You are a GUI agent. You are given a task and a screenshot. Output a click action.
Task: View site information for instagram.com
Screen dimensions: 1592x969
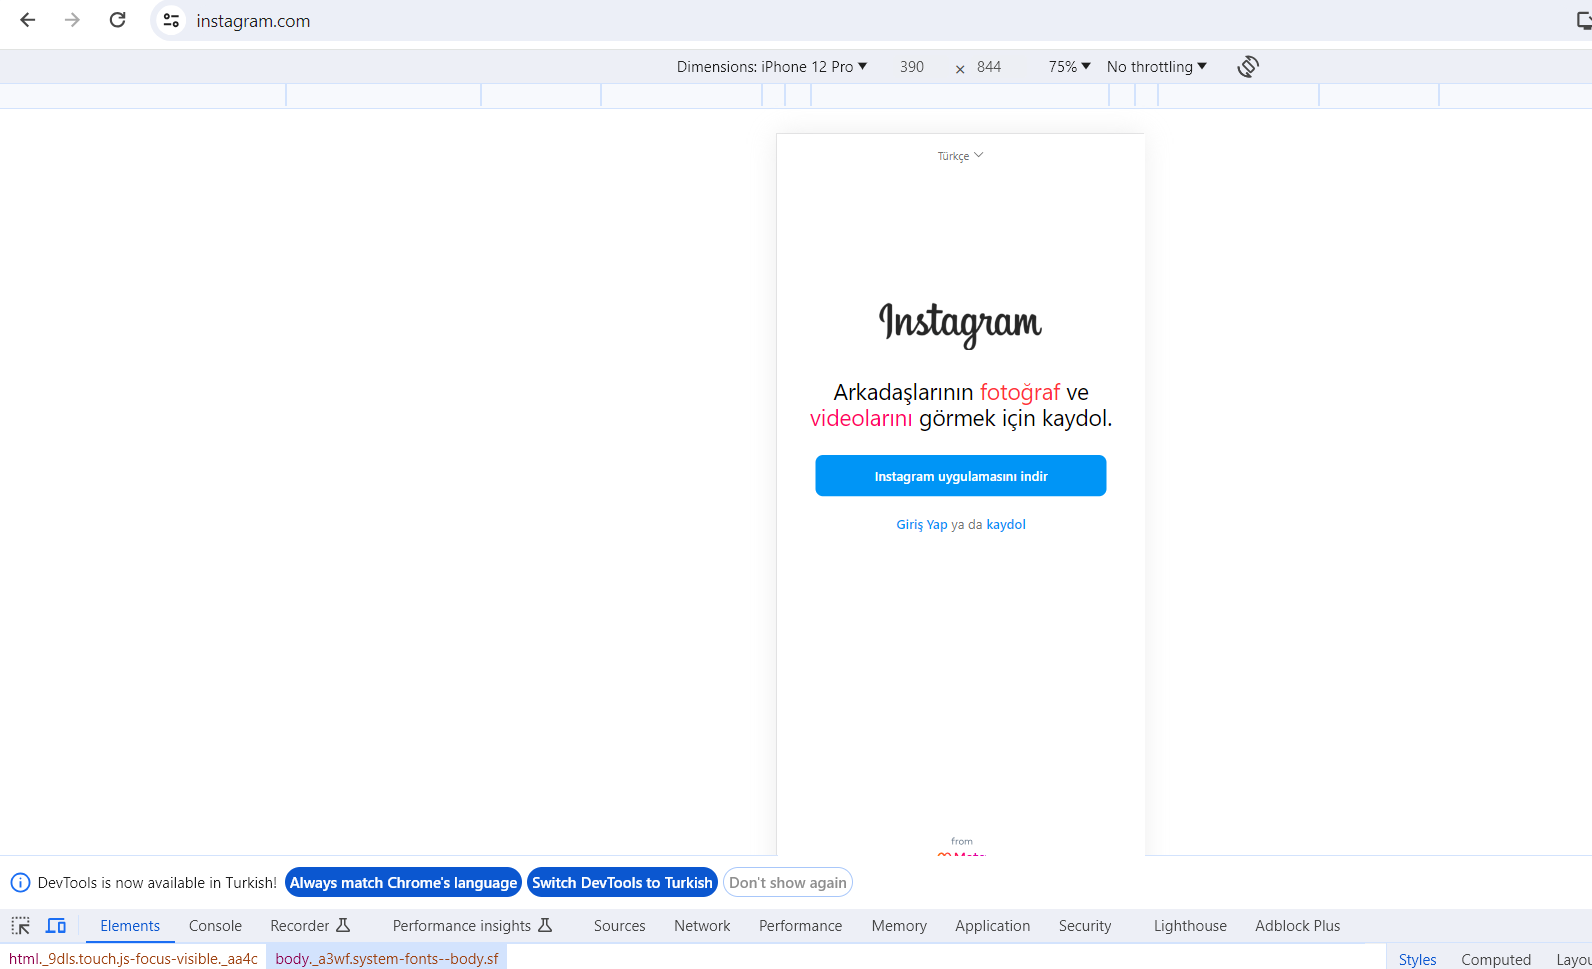pos(171,20)
